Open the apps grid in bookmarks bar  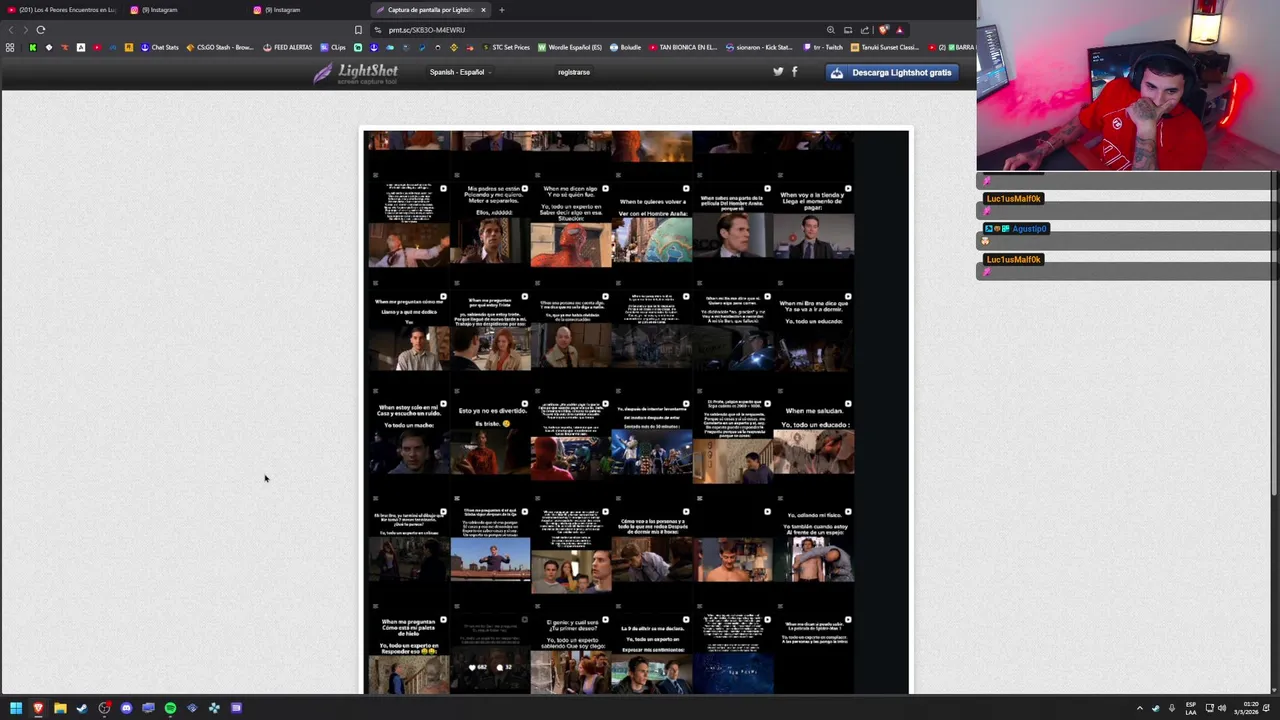point(10,47)
